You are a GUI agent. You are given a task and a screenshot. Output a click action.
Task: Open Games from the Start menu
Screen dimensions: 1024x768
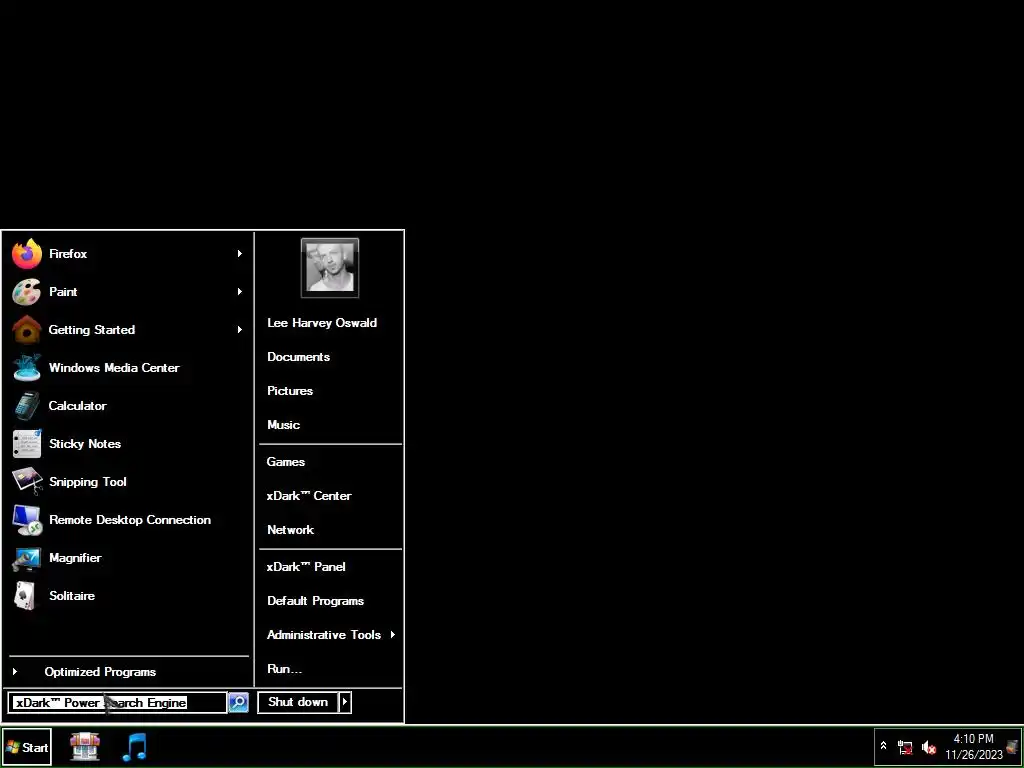pos(285,462)
